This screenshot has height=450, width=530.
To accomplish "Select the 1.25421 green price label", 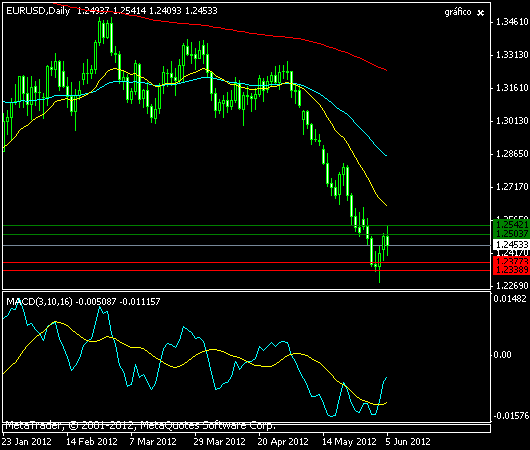I will pyautogui.click(x=512, y=224).
